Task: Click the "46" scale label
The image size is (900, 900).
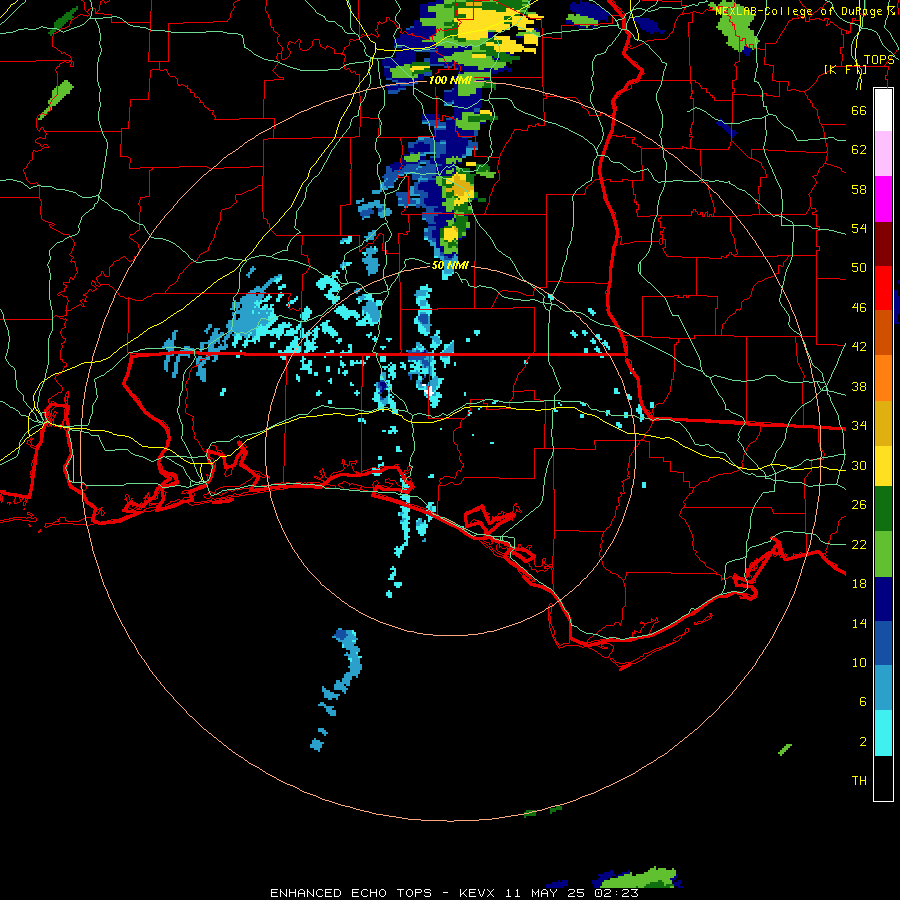Action: [859, 308]
